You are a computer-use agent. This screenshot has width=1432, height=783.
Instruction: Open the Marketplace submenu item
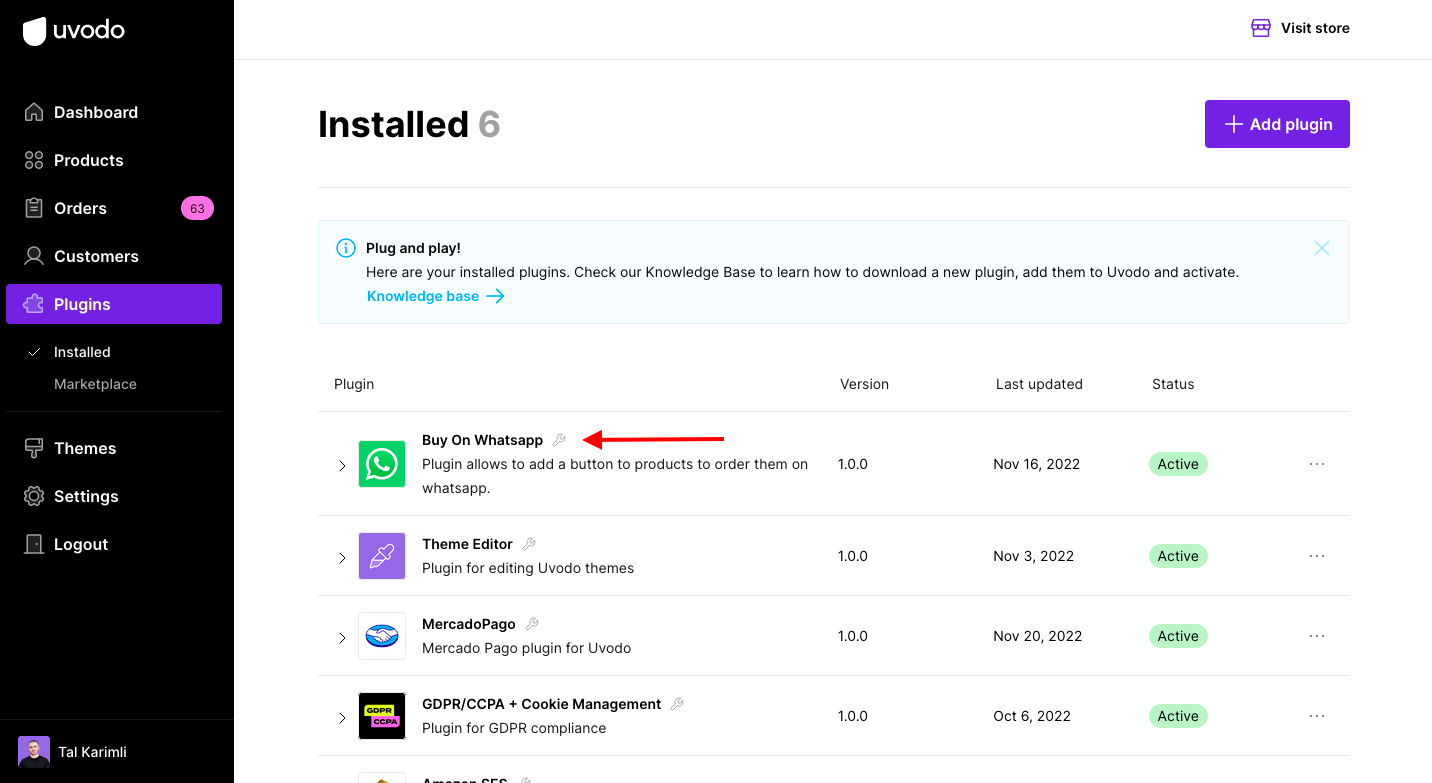(95, 384)
